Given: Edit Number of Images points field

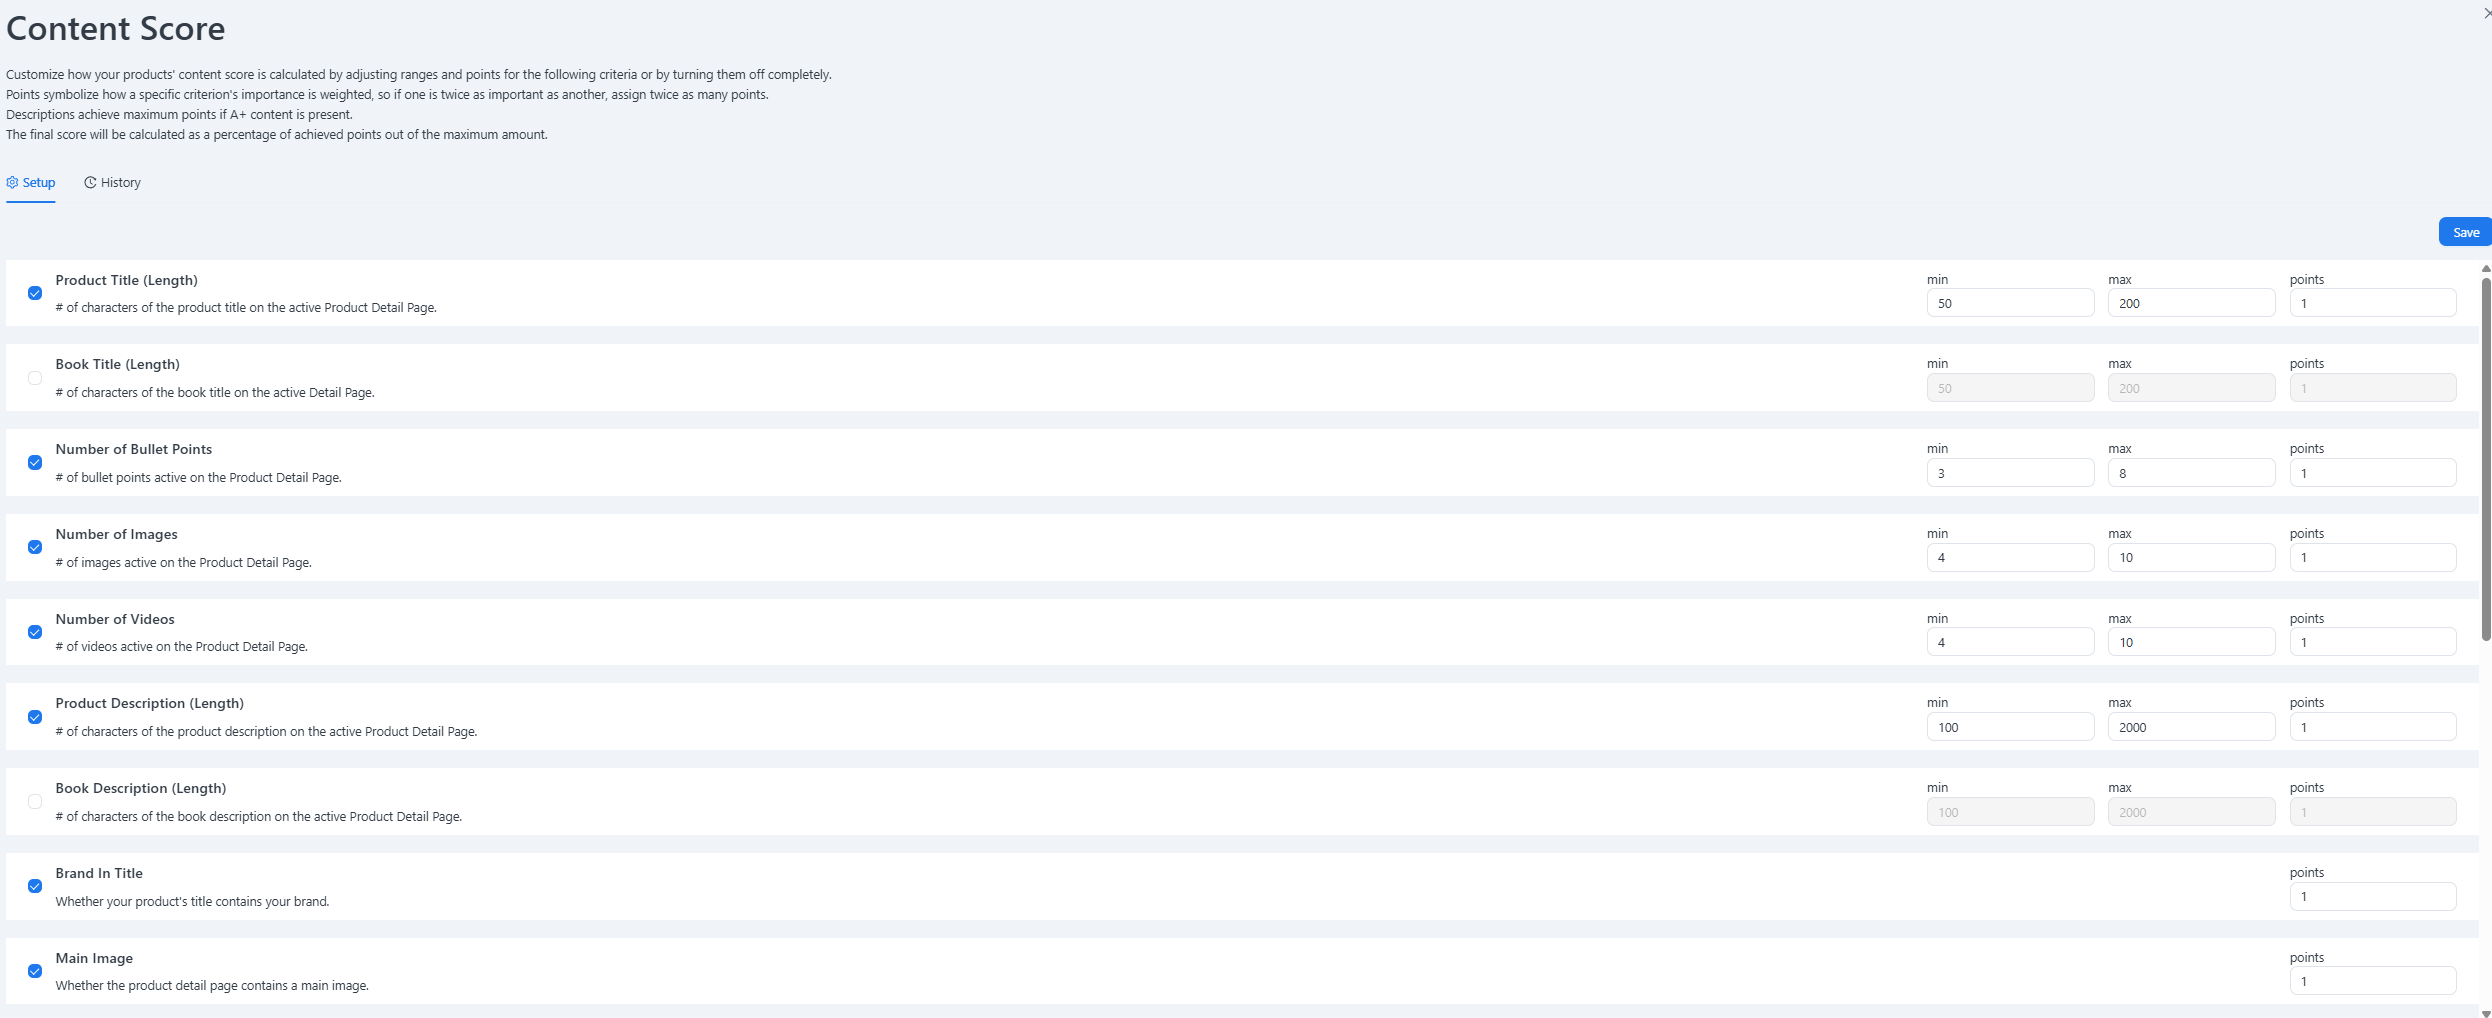Looking at the screenshot, I should 2373,557.
